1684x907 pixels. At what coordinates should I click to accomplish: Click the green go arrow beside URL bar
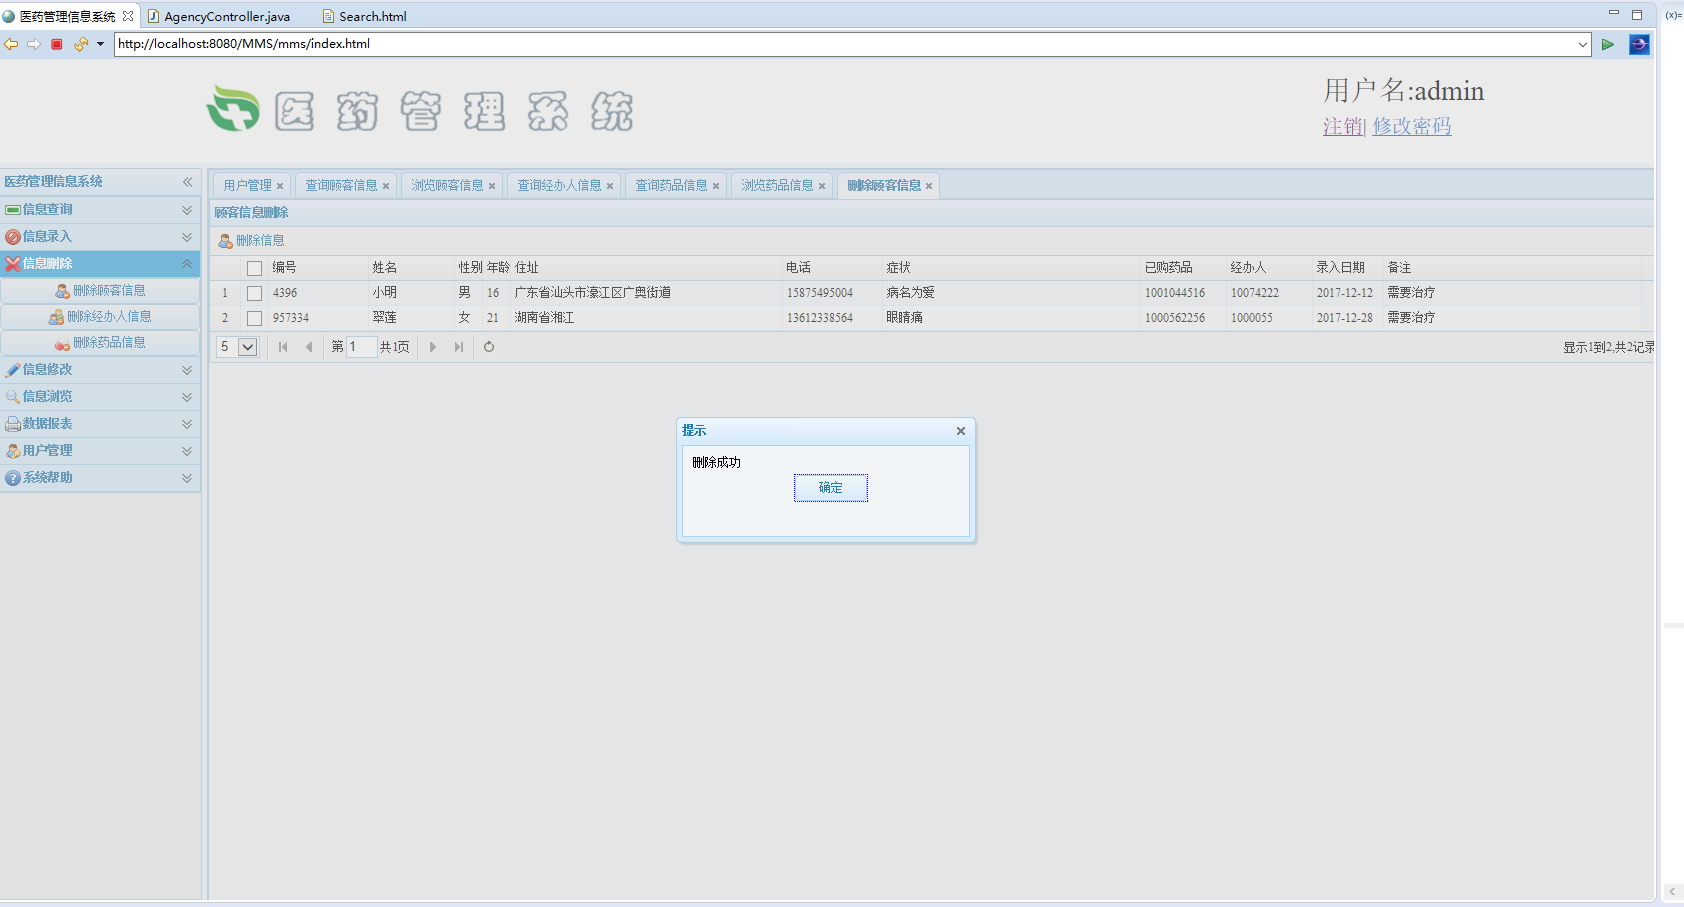1607,44
